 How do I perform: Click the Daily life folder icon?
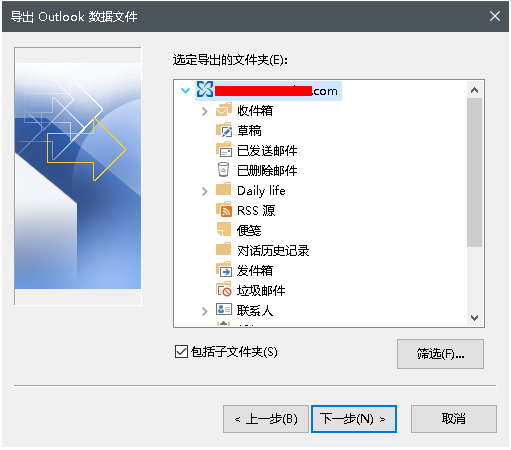pyautogui.click(x=223, y=189)
